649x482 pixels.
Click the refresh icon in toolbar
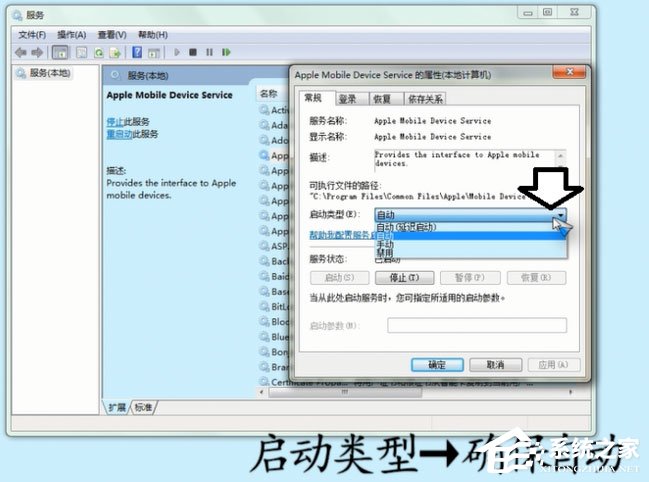pyautogui.click(x=100, y=52)
